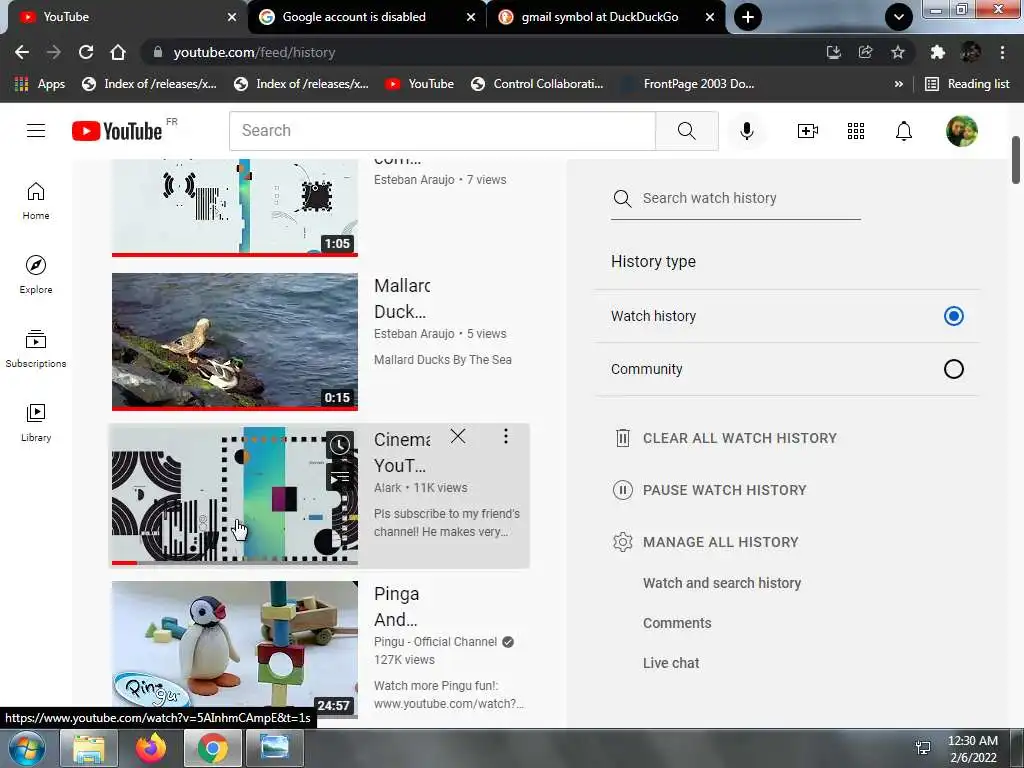1024x768 pixels.
Task: Open the Control Collaborati... bookmark
Action: tap(537, 84)
